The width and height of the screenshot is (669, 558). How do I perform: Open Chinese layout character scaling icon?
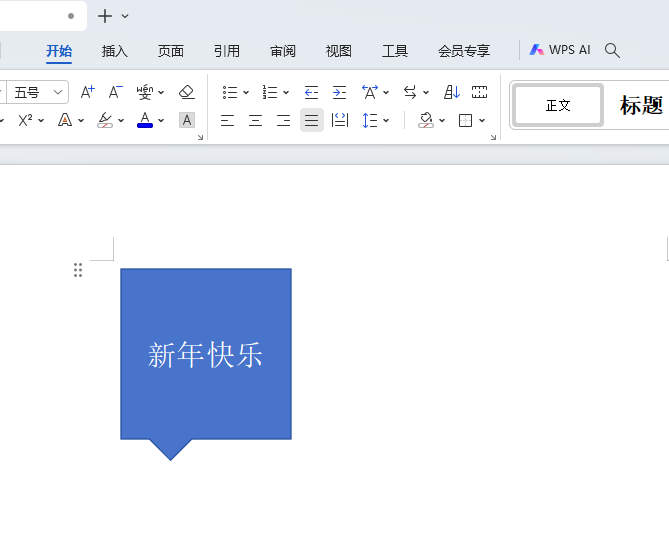pos(370,92)
